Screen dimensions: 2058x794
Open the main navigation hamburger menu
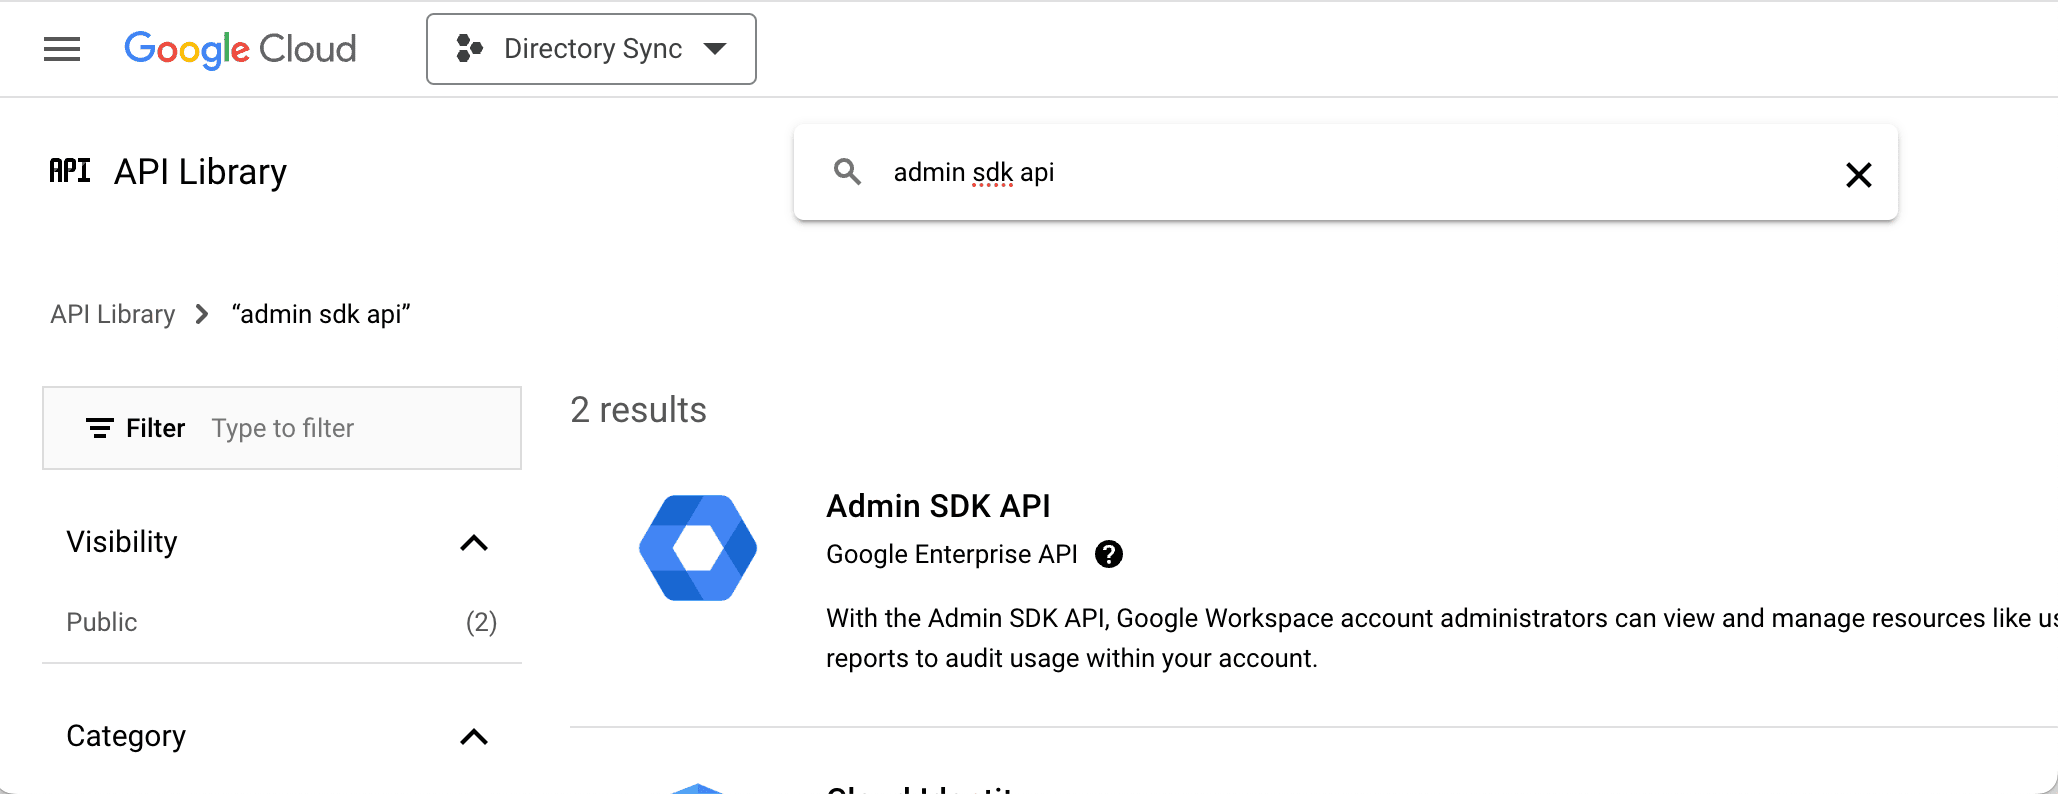click(62, 49)
